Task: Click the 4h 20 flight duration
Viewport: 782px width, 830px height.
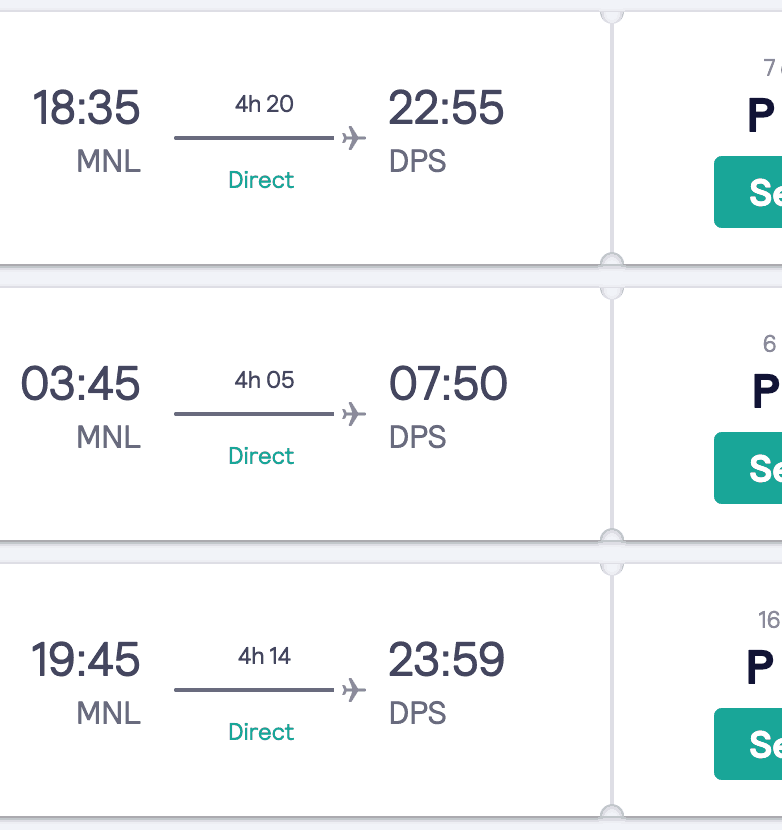Action: pos(264,104)
